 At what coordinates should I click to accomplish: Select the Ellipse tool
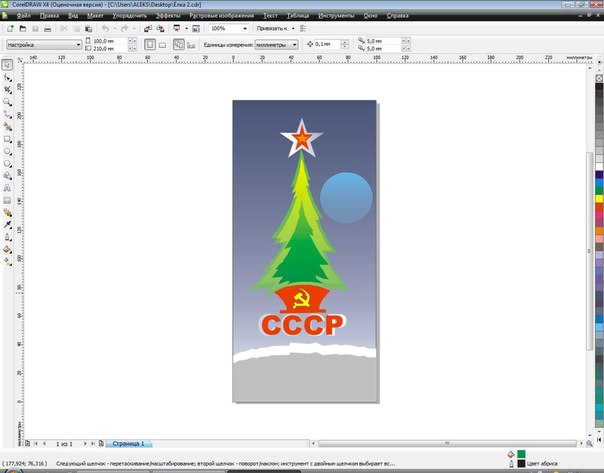click(7, 151)
